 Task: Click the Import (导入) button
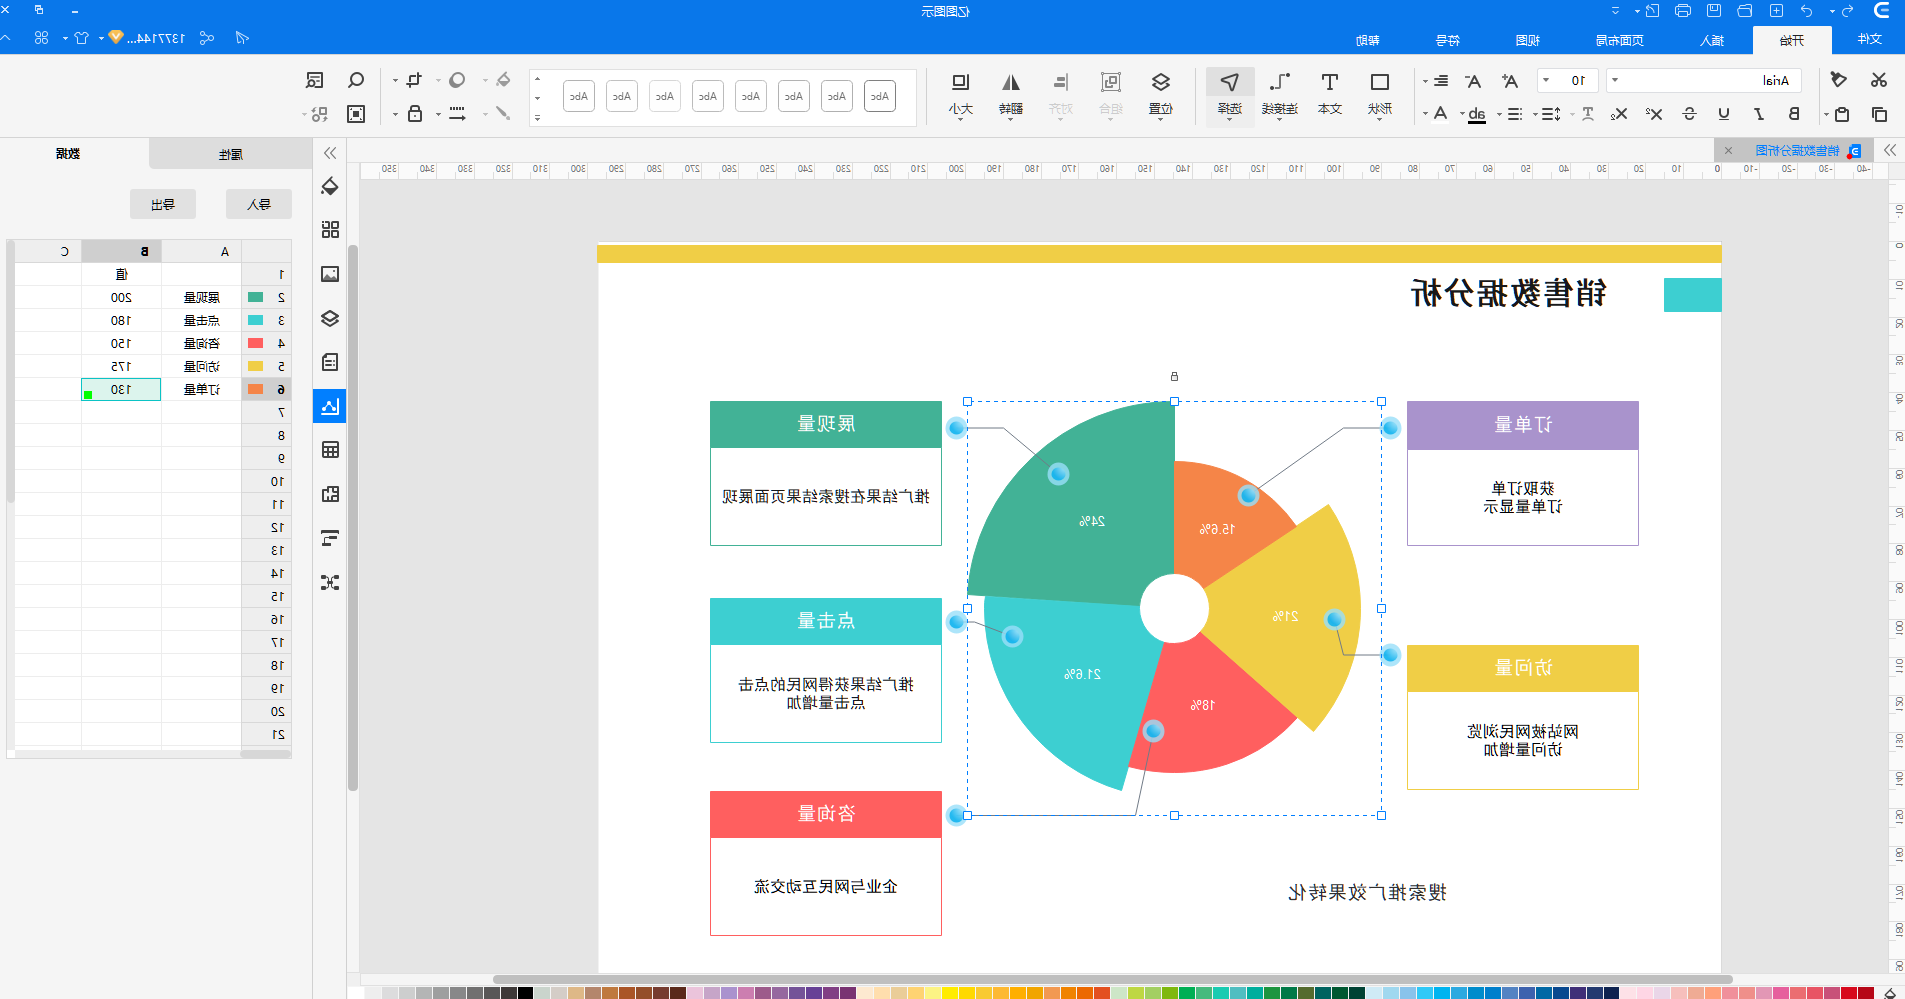(x=259, y=204)
